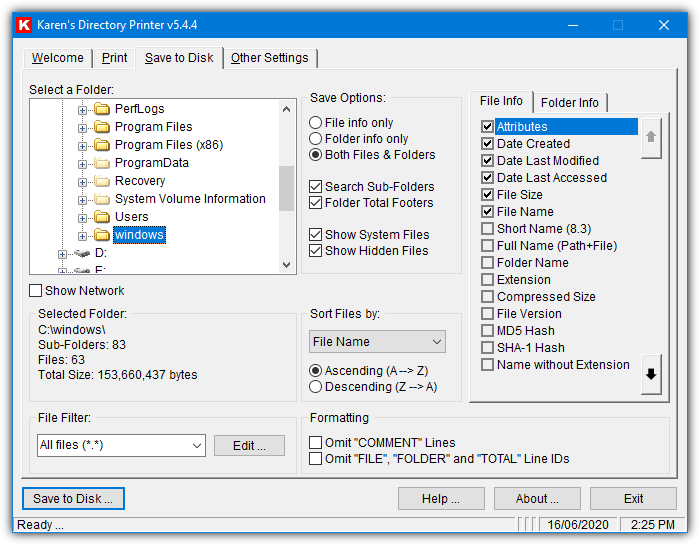Enable Extension info item
The height and width of the screenshot is (544, 700).
(487, 279)
